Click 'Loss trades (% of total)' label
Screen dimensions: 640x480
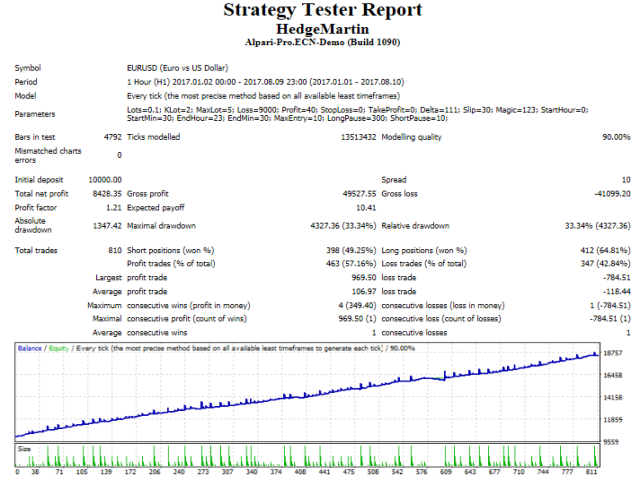tap(424, 263)
